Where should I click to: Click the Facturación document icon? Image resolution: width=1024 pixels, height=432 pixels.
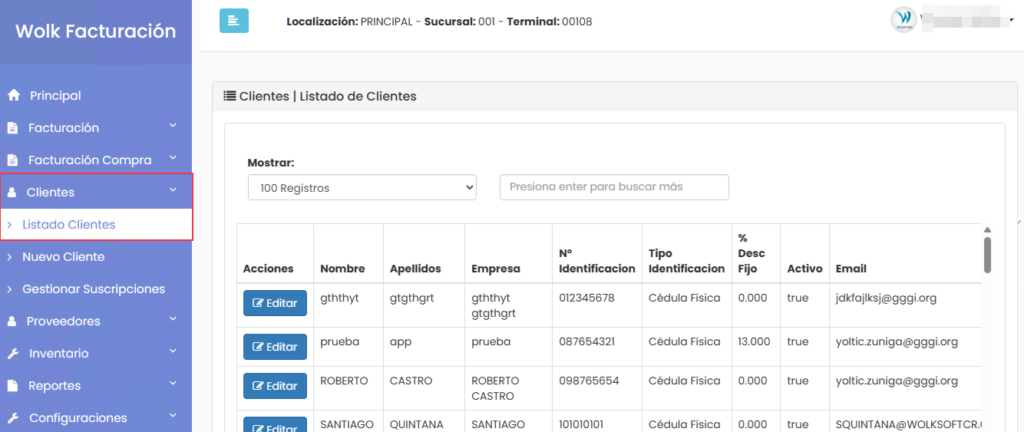point(13,128)
